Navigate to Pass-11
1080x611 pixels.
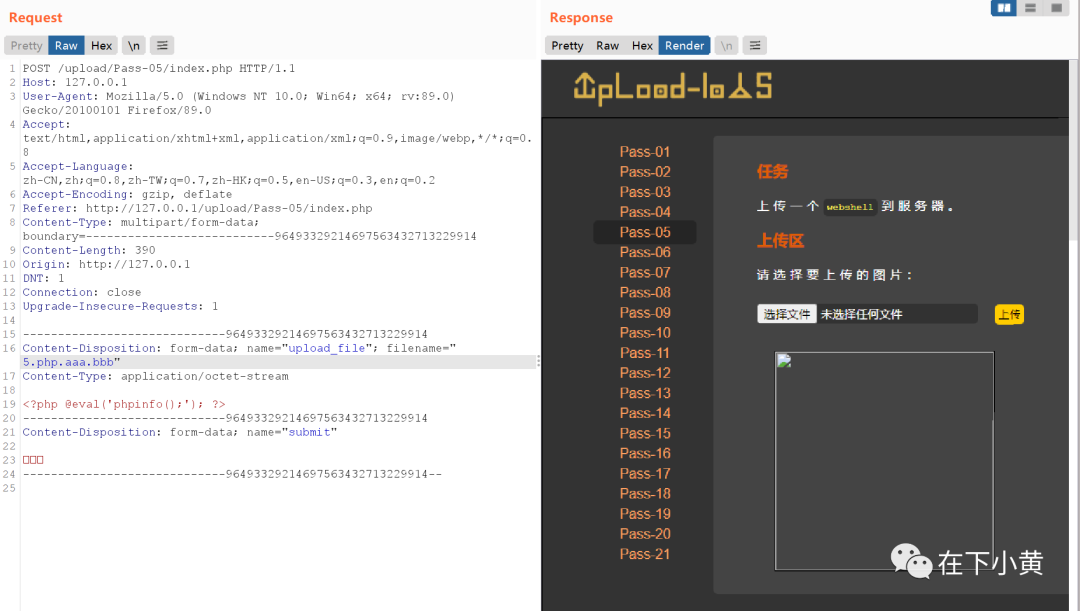click(x=645, y=353)
